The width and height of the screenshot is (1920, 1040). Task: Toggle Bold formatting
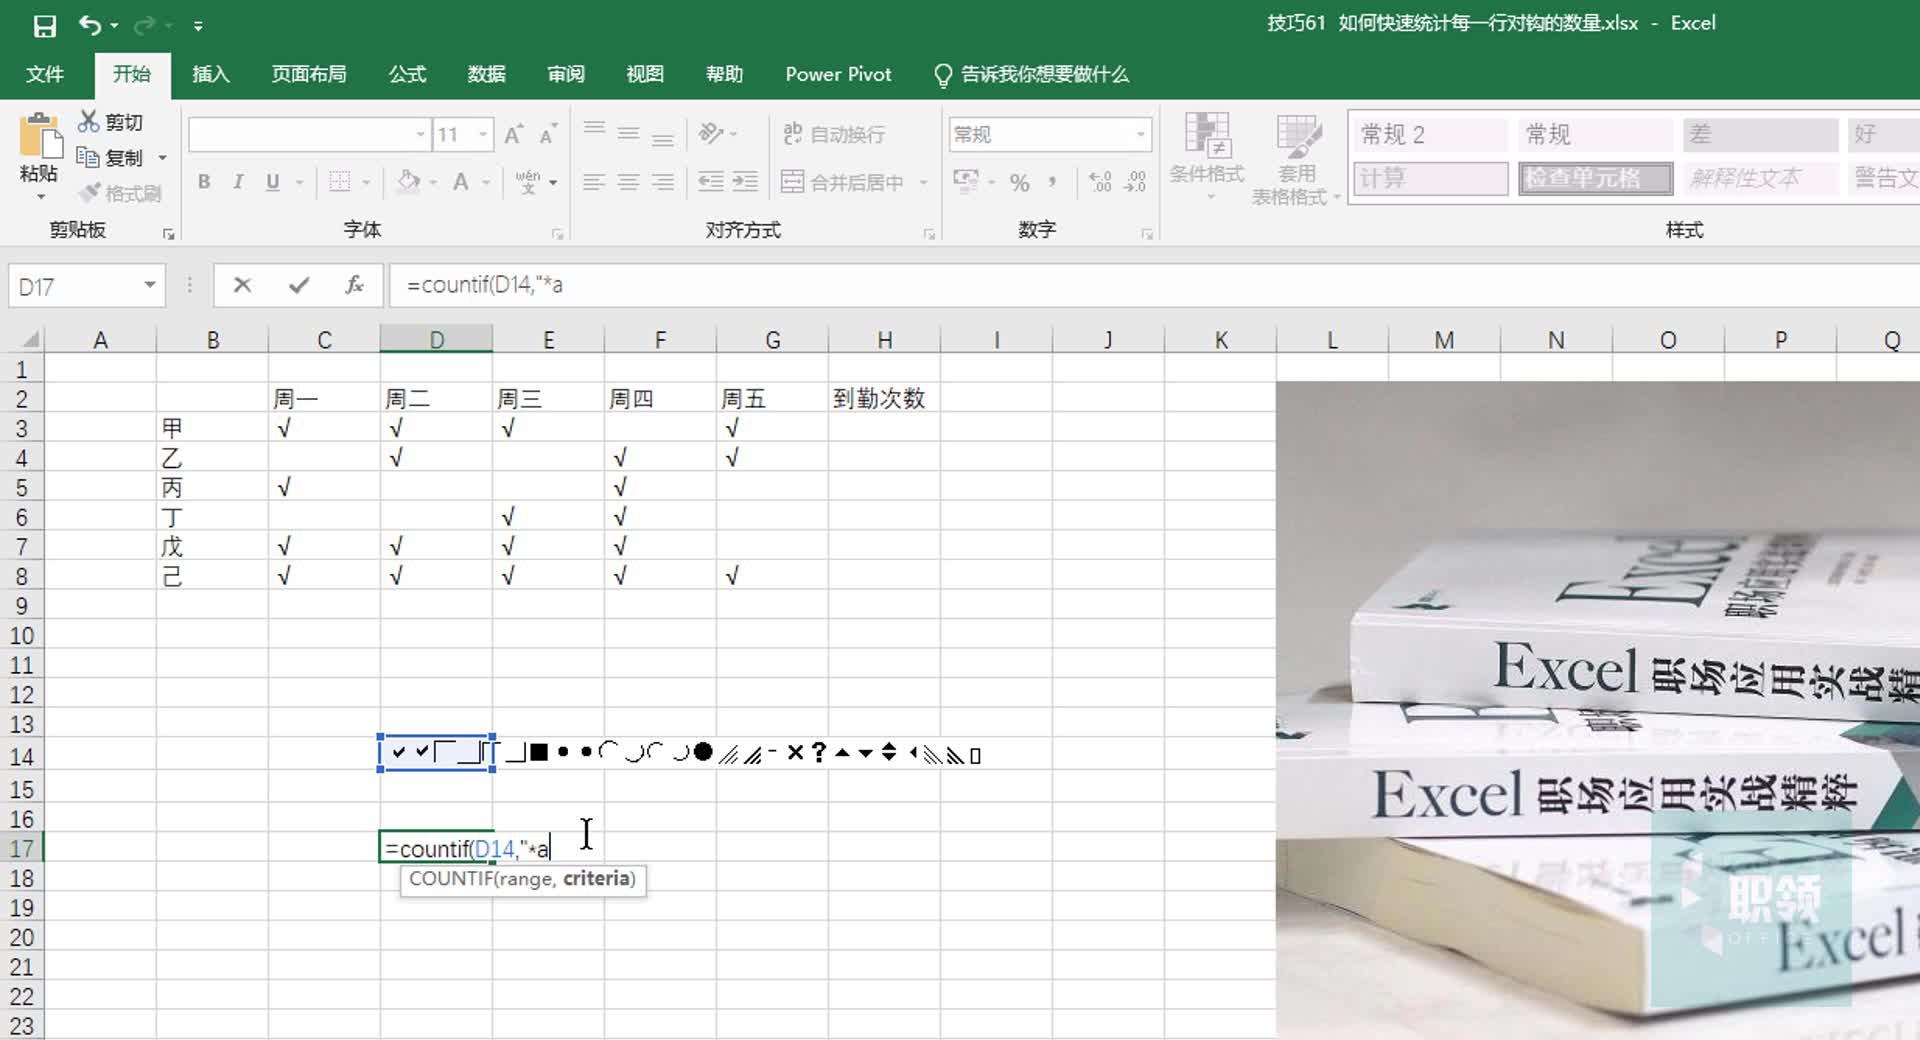point(204,182)
